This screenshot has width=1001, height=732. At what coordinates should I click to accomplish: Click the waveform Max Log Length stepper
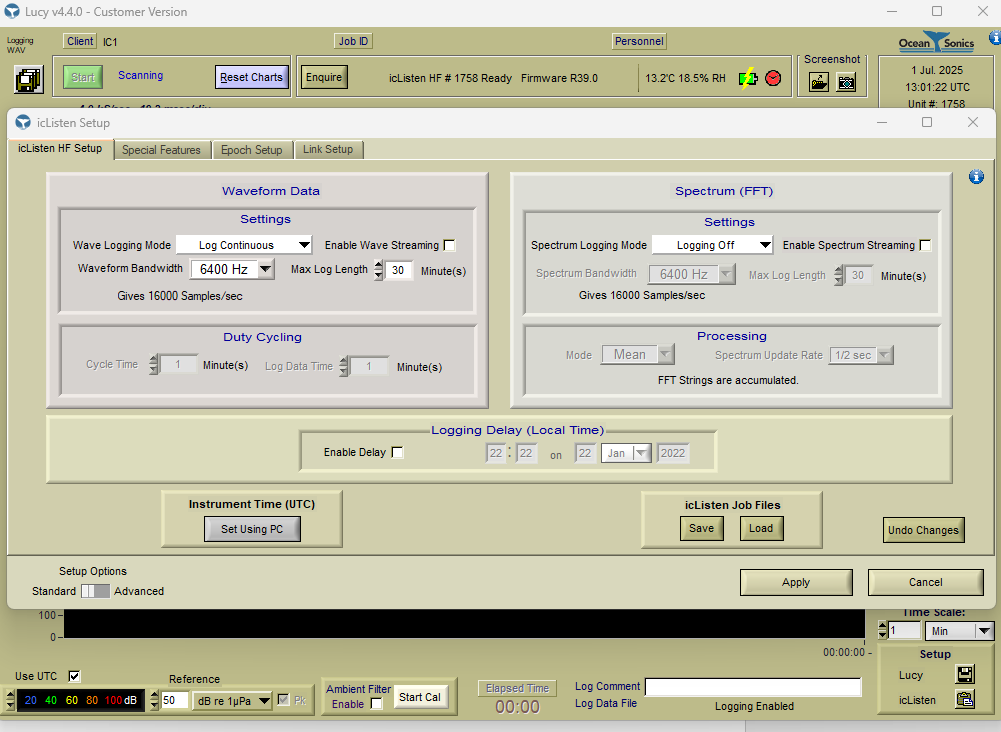379,270
